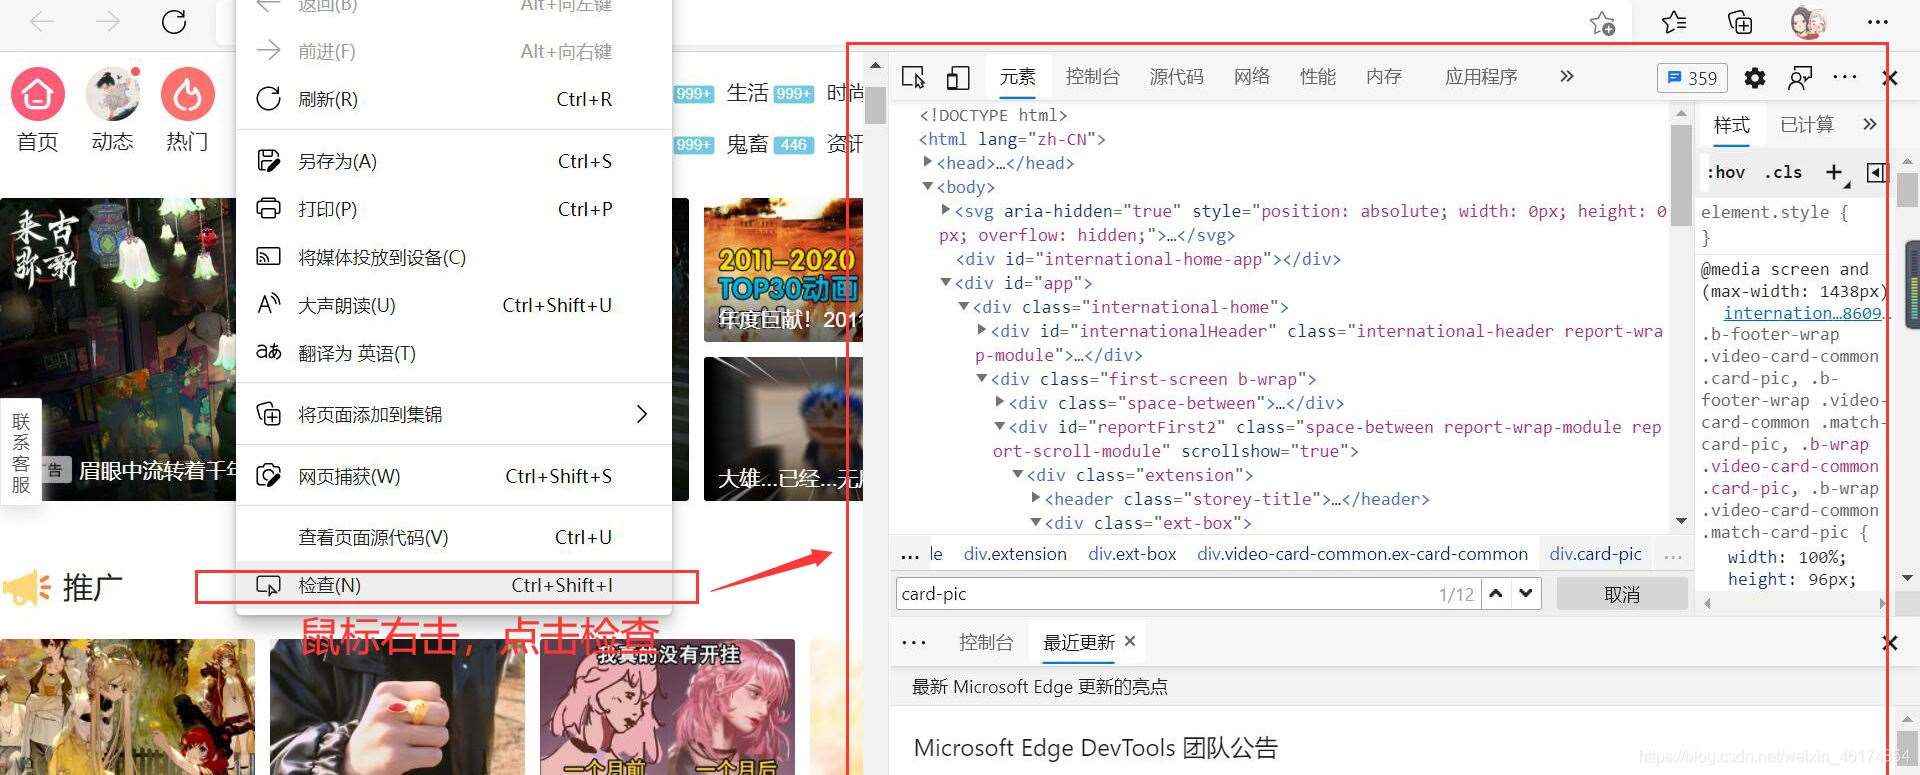1920x775 pixels.
Task: Click the card-pic search input field
Action: coord(1160,594)
